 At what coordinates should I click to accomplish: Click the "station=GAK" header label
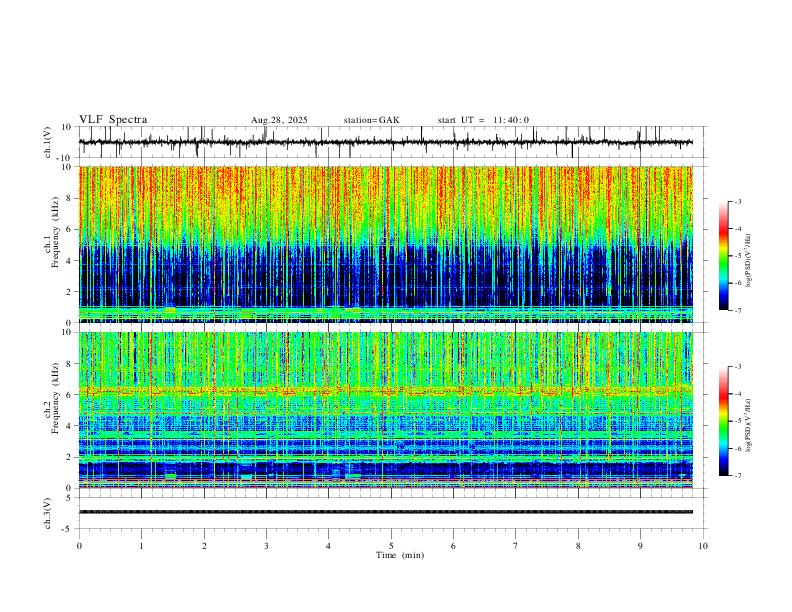371,120
